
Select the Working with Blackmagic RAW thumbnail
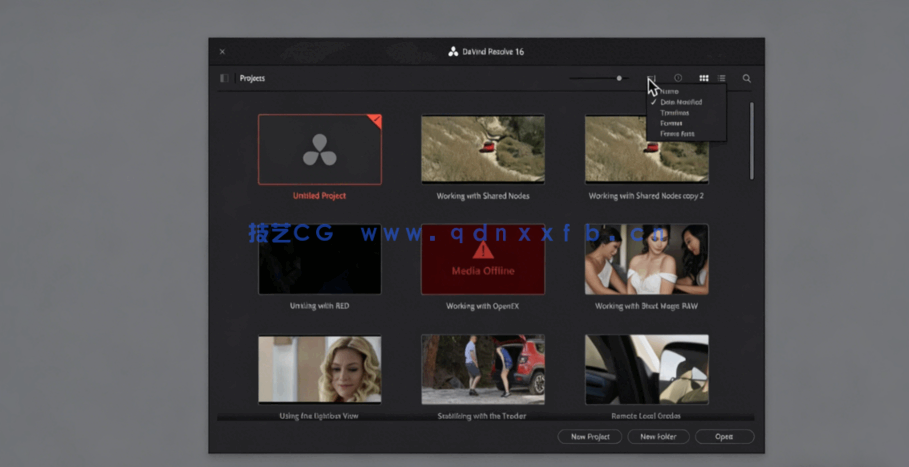pos(646,259)
